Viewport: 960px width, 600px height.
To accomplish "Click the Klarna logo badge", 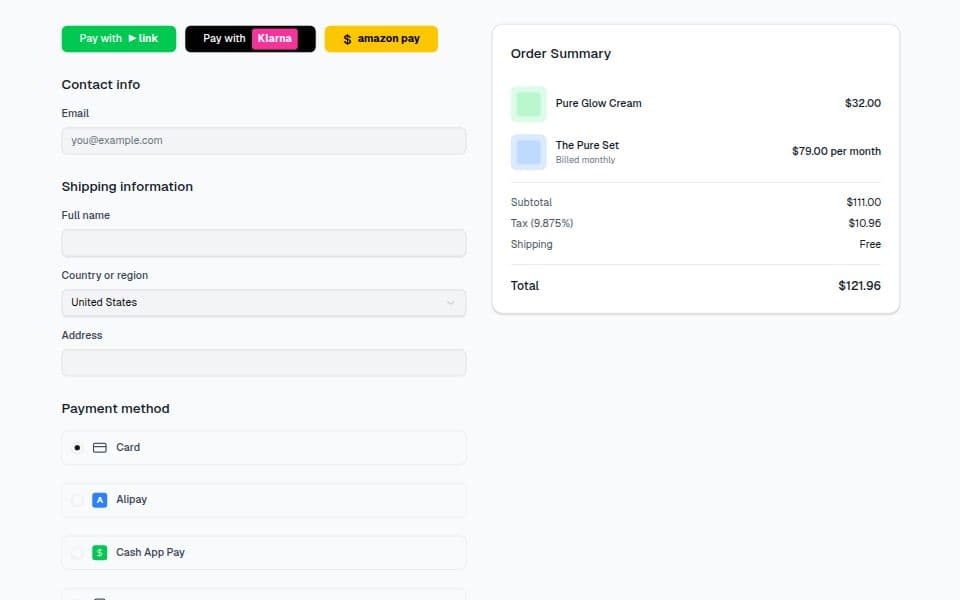I will [x=275, y=38].
